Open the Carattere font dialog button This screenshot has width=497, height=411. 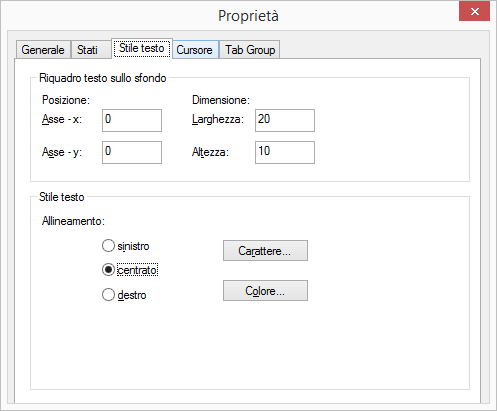click(265, 251)
